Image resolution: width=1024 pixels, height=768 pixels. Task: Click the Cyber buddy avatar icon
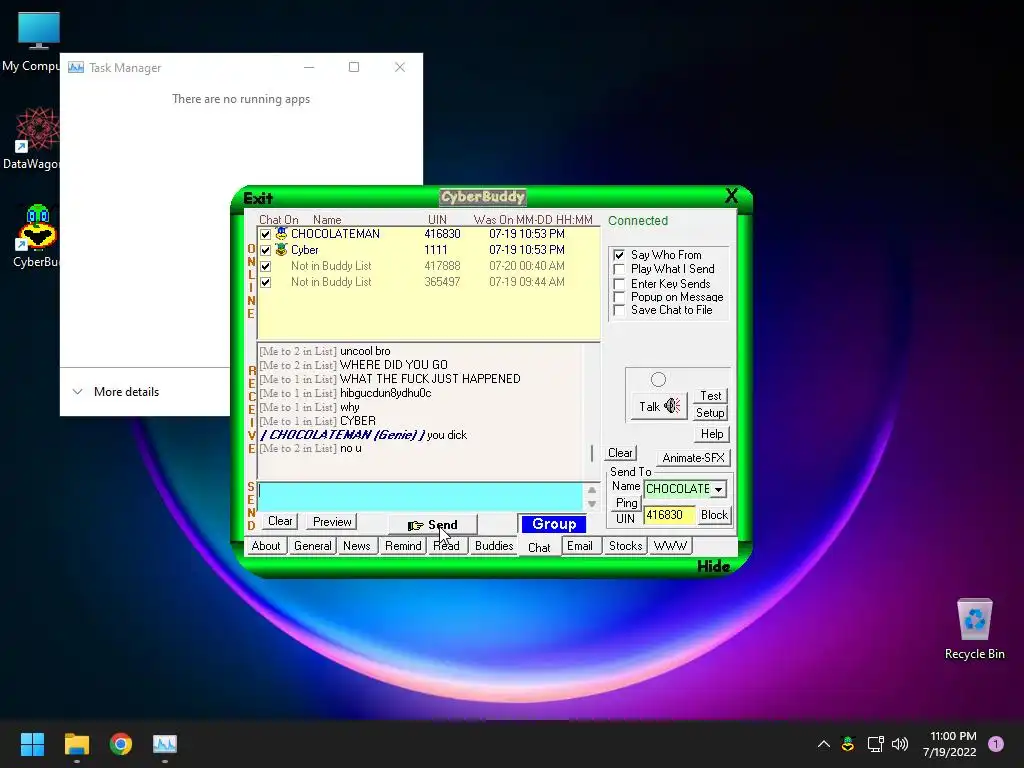coord(281,249)
